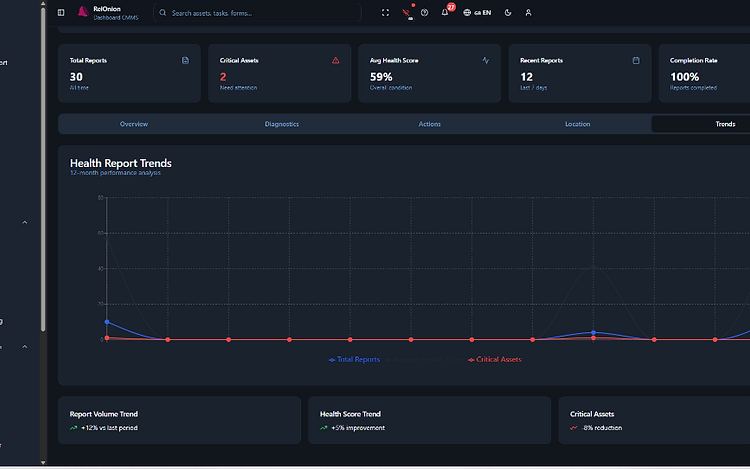Viewport: 750px width, 469px height.
Task: Click '12-month performance analysis' subtitle
Action: coord(115,173)
